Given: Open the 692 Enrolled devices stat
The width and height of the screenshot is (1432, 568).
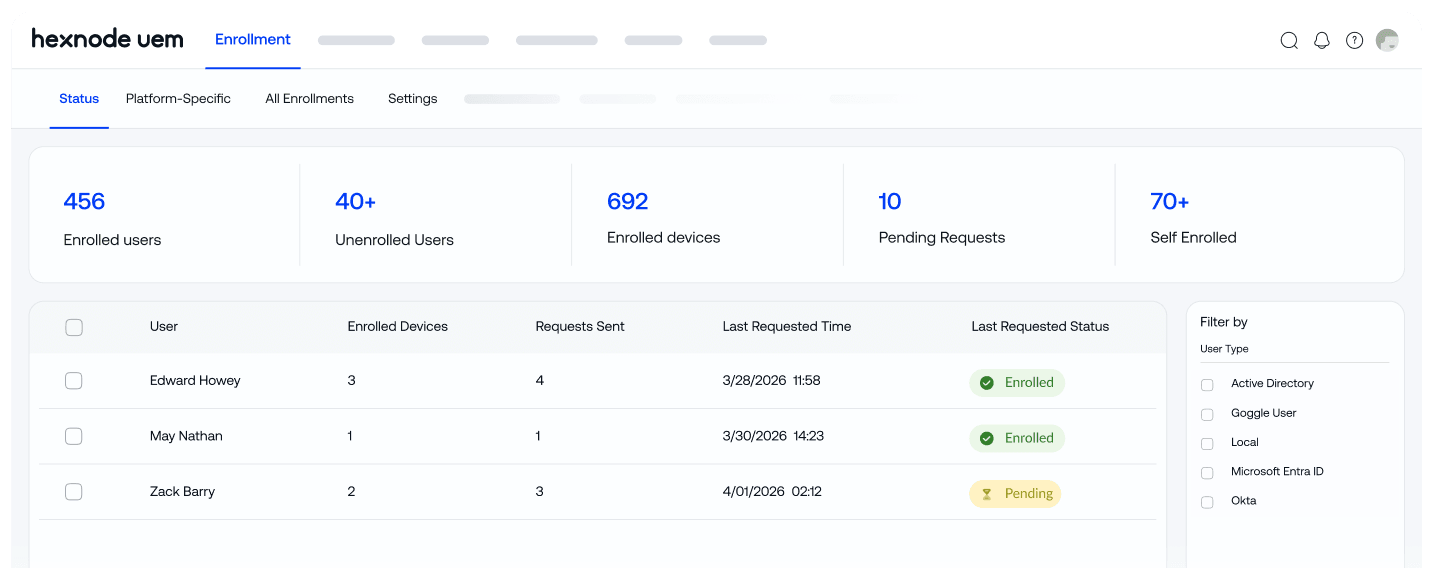Looking at the screenshot, I should [x=663, y=218].
